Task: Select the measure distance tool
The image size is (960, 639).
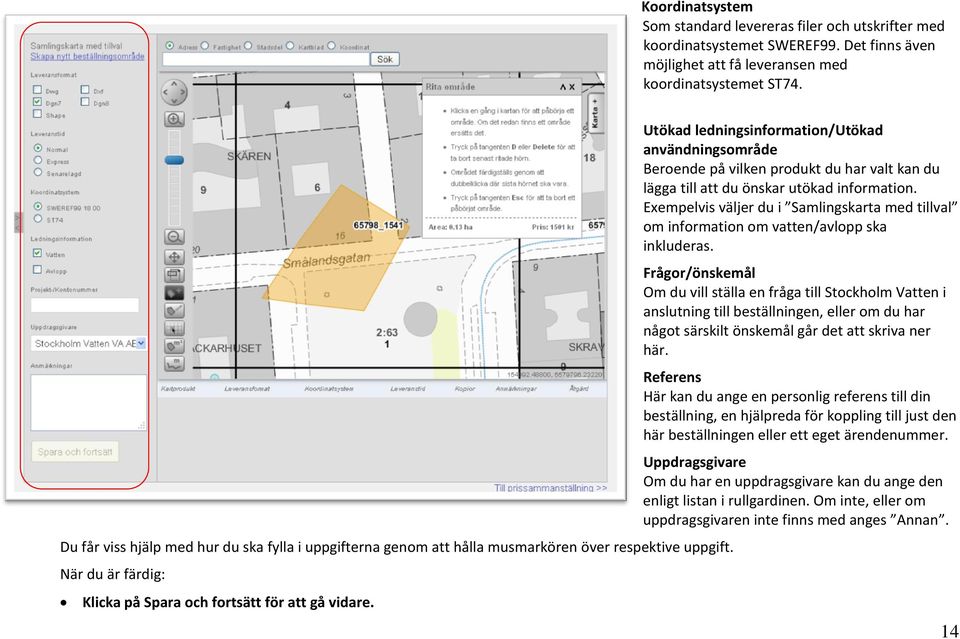Action: coord(174,364)
